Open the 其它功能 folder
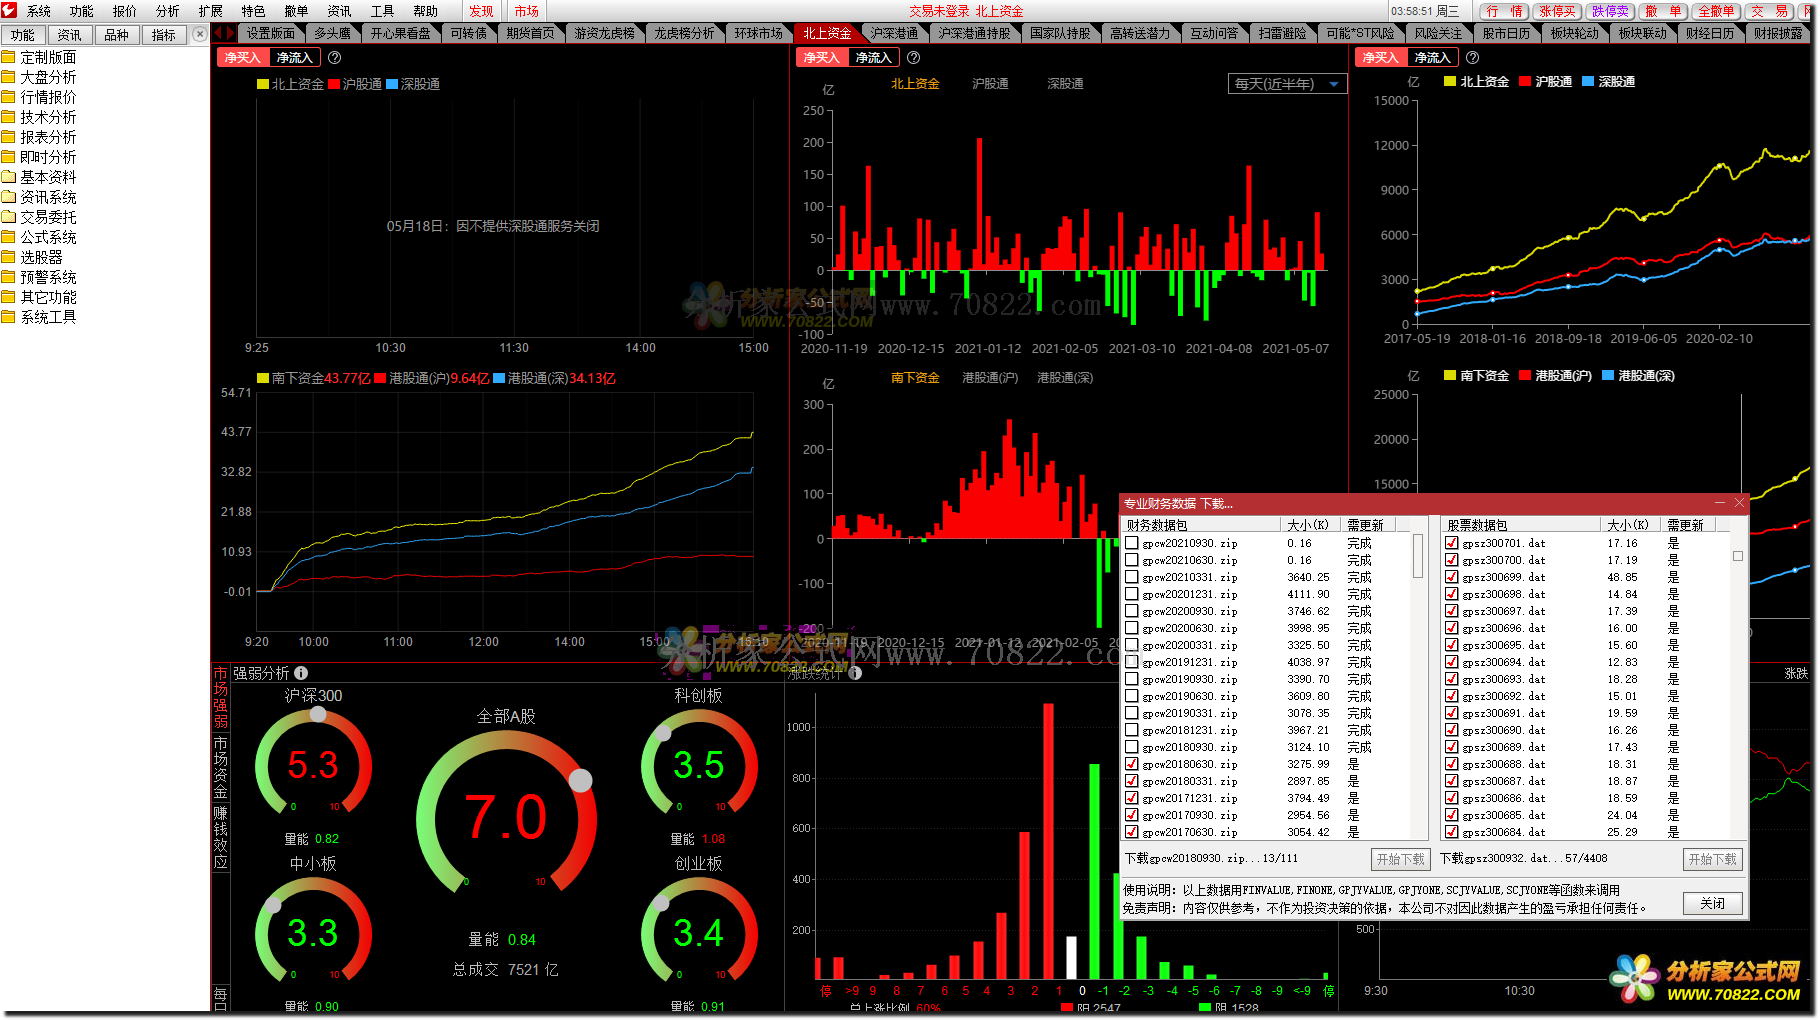 [x=39, y=297]
